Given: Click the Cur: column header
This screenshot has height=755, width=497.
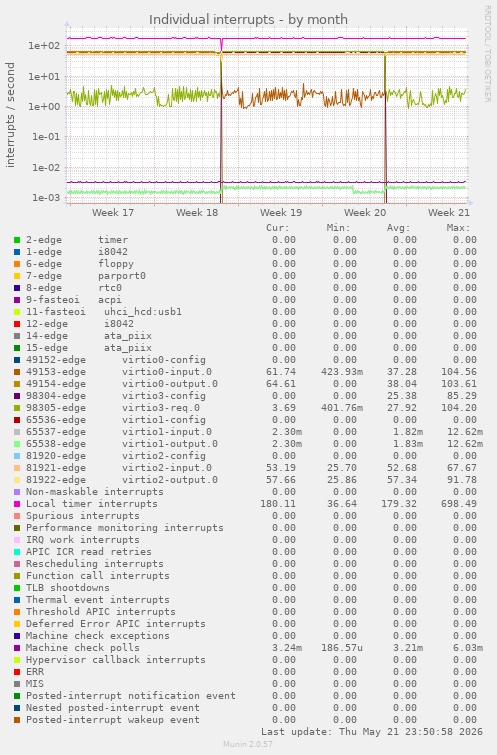Looking at the screenshot, I should click(x=278, y=228).
